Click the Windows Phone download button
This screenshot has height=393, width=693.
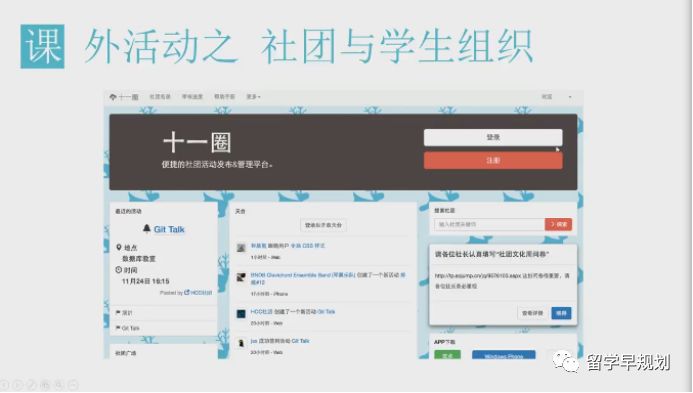504,355
